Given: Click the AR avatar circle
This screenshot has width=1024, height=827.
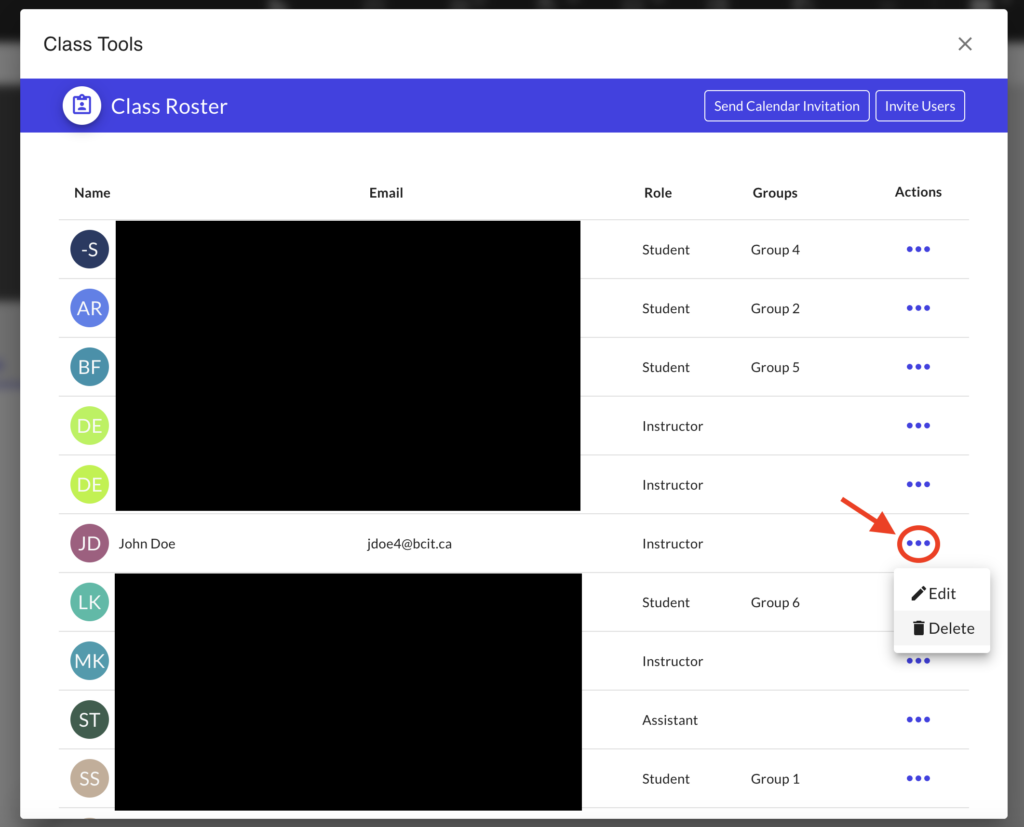Looking at the screenshot, I should click(89, 308).
